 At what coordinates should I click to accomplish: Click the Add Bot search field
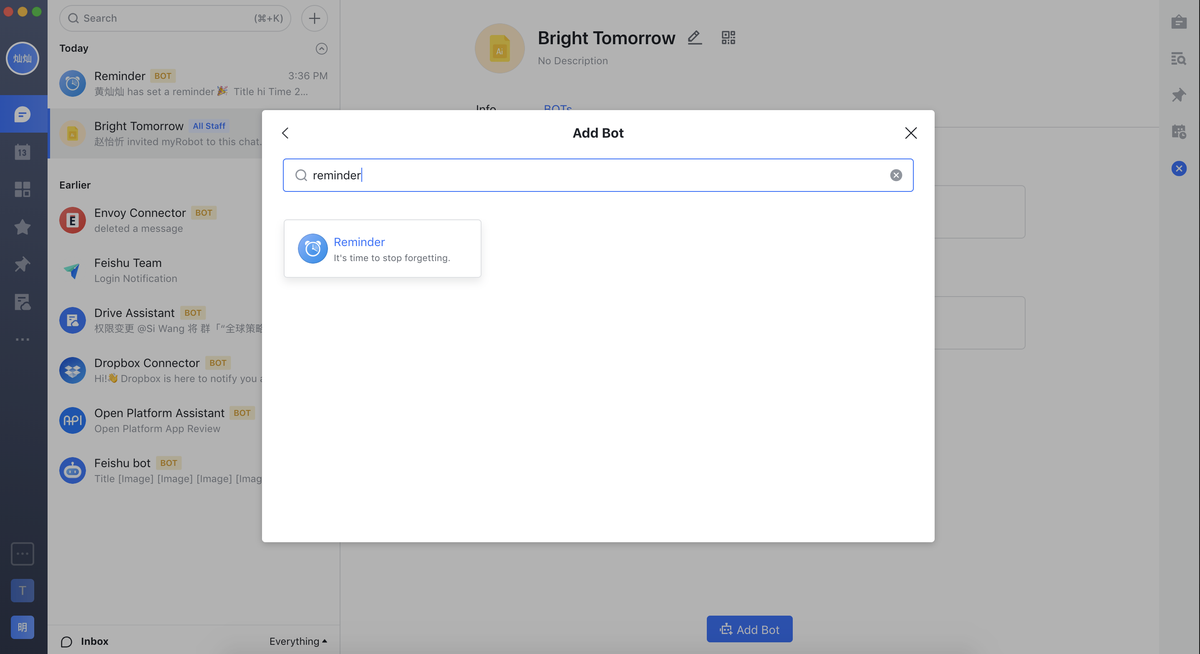pyautogui.click(x=598, y=175)
